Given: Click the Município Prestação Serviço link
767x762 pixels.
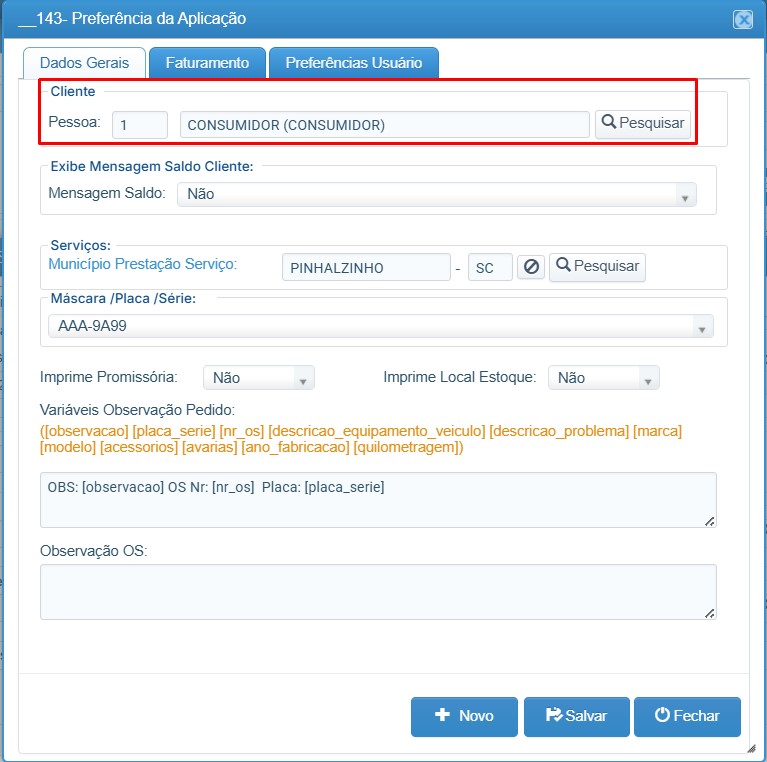Looking at the screenshot, I should click(x=142, y=264).
